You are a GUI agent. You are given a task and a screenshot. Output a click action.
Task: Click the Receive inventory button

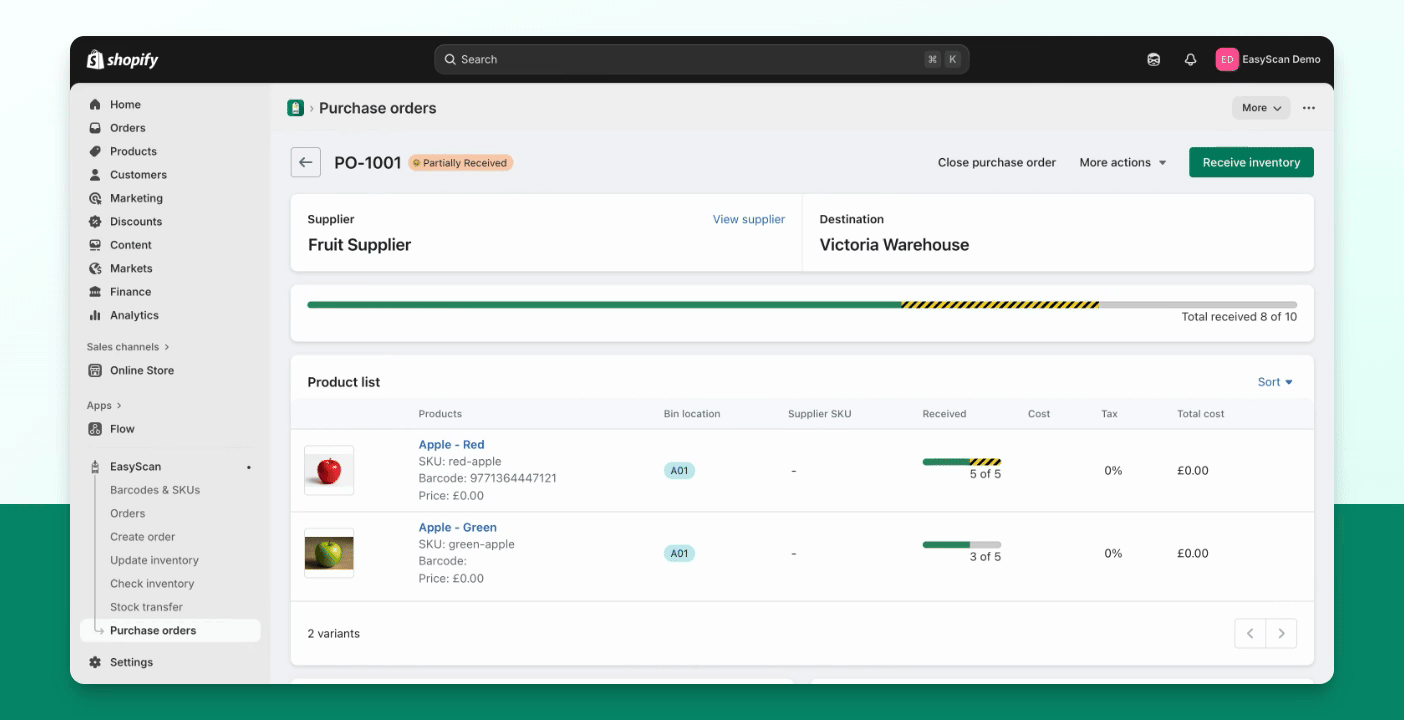[1251, 162]
